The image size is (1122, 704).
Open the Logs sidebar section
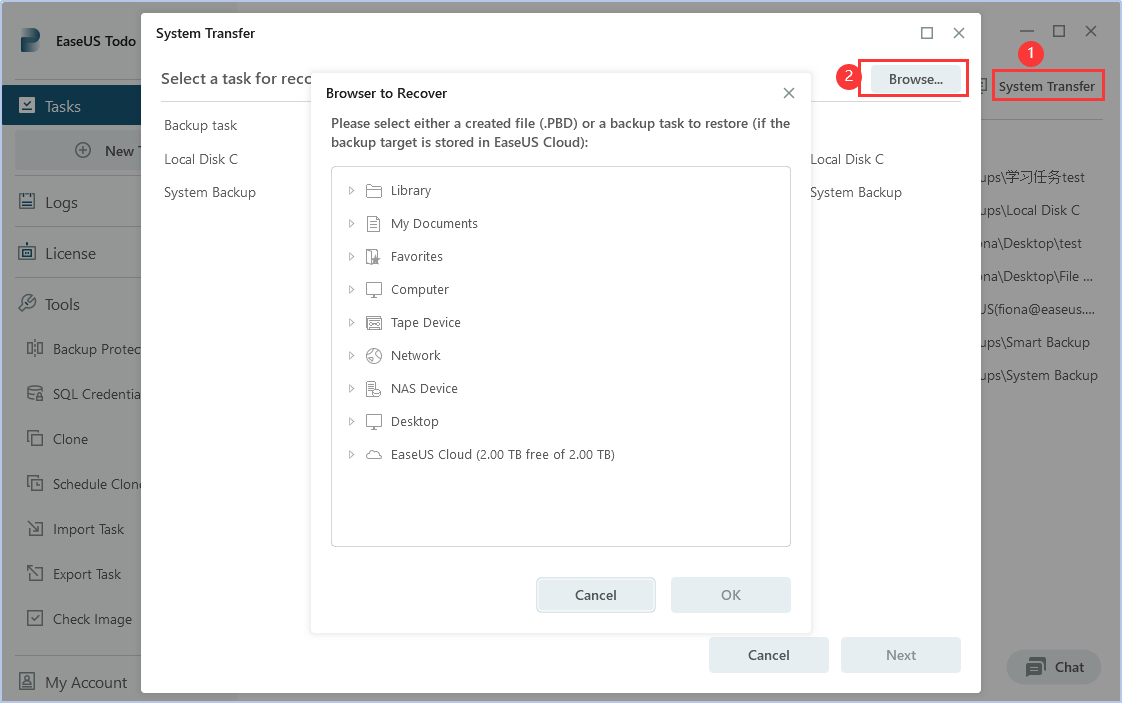(x=61, y=202)
